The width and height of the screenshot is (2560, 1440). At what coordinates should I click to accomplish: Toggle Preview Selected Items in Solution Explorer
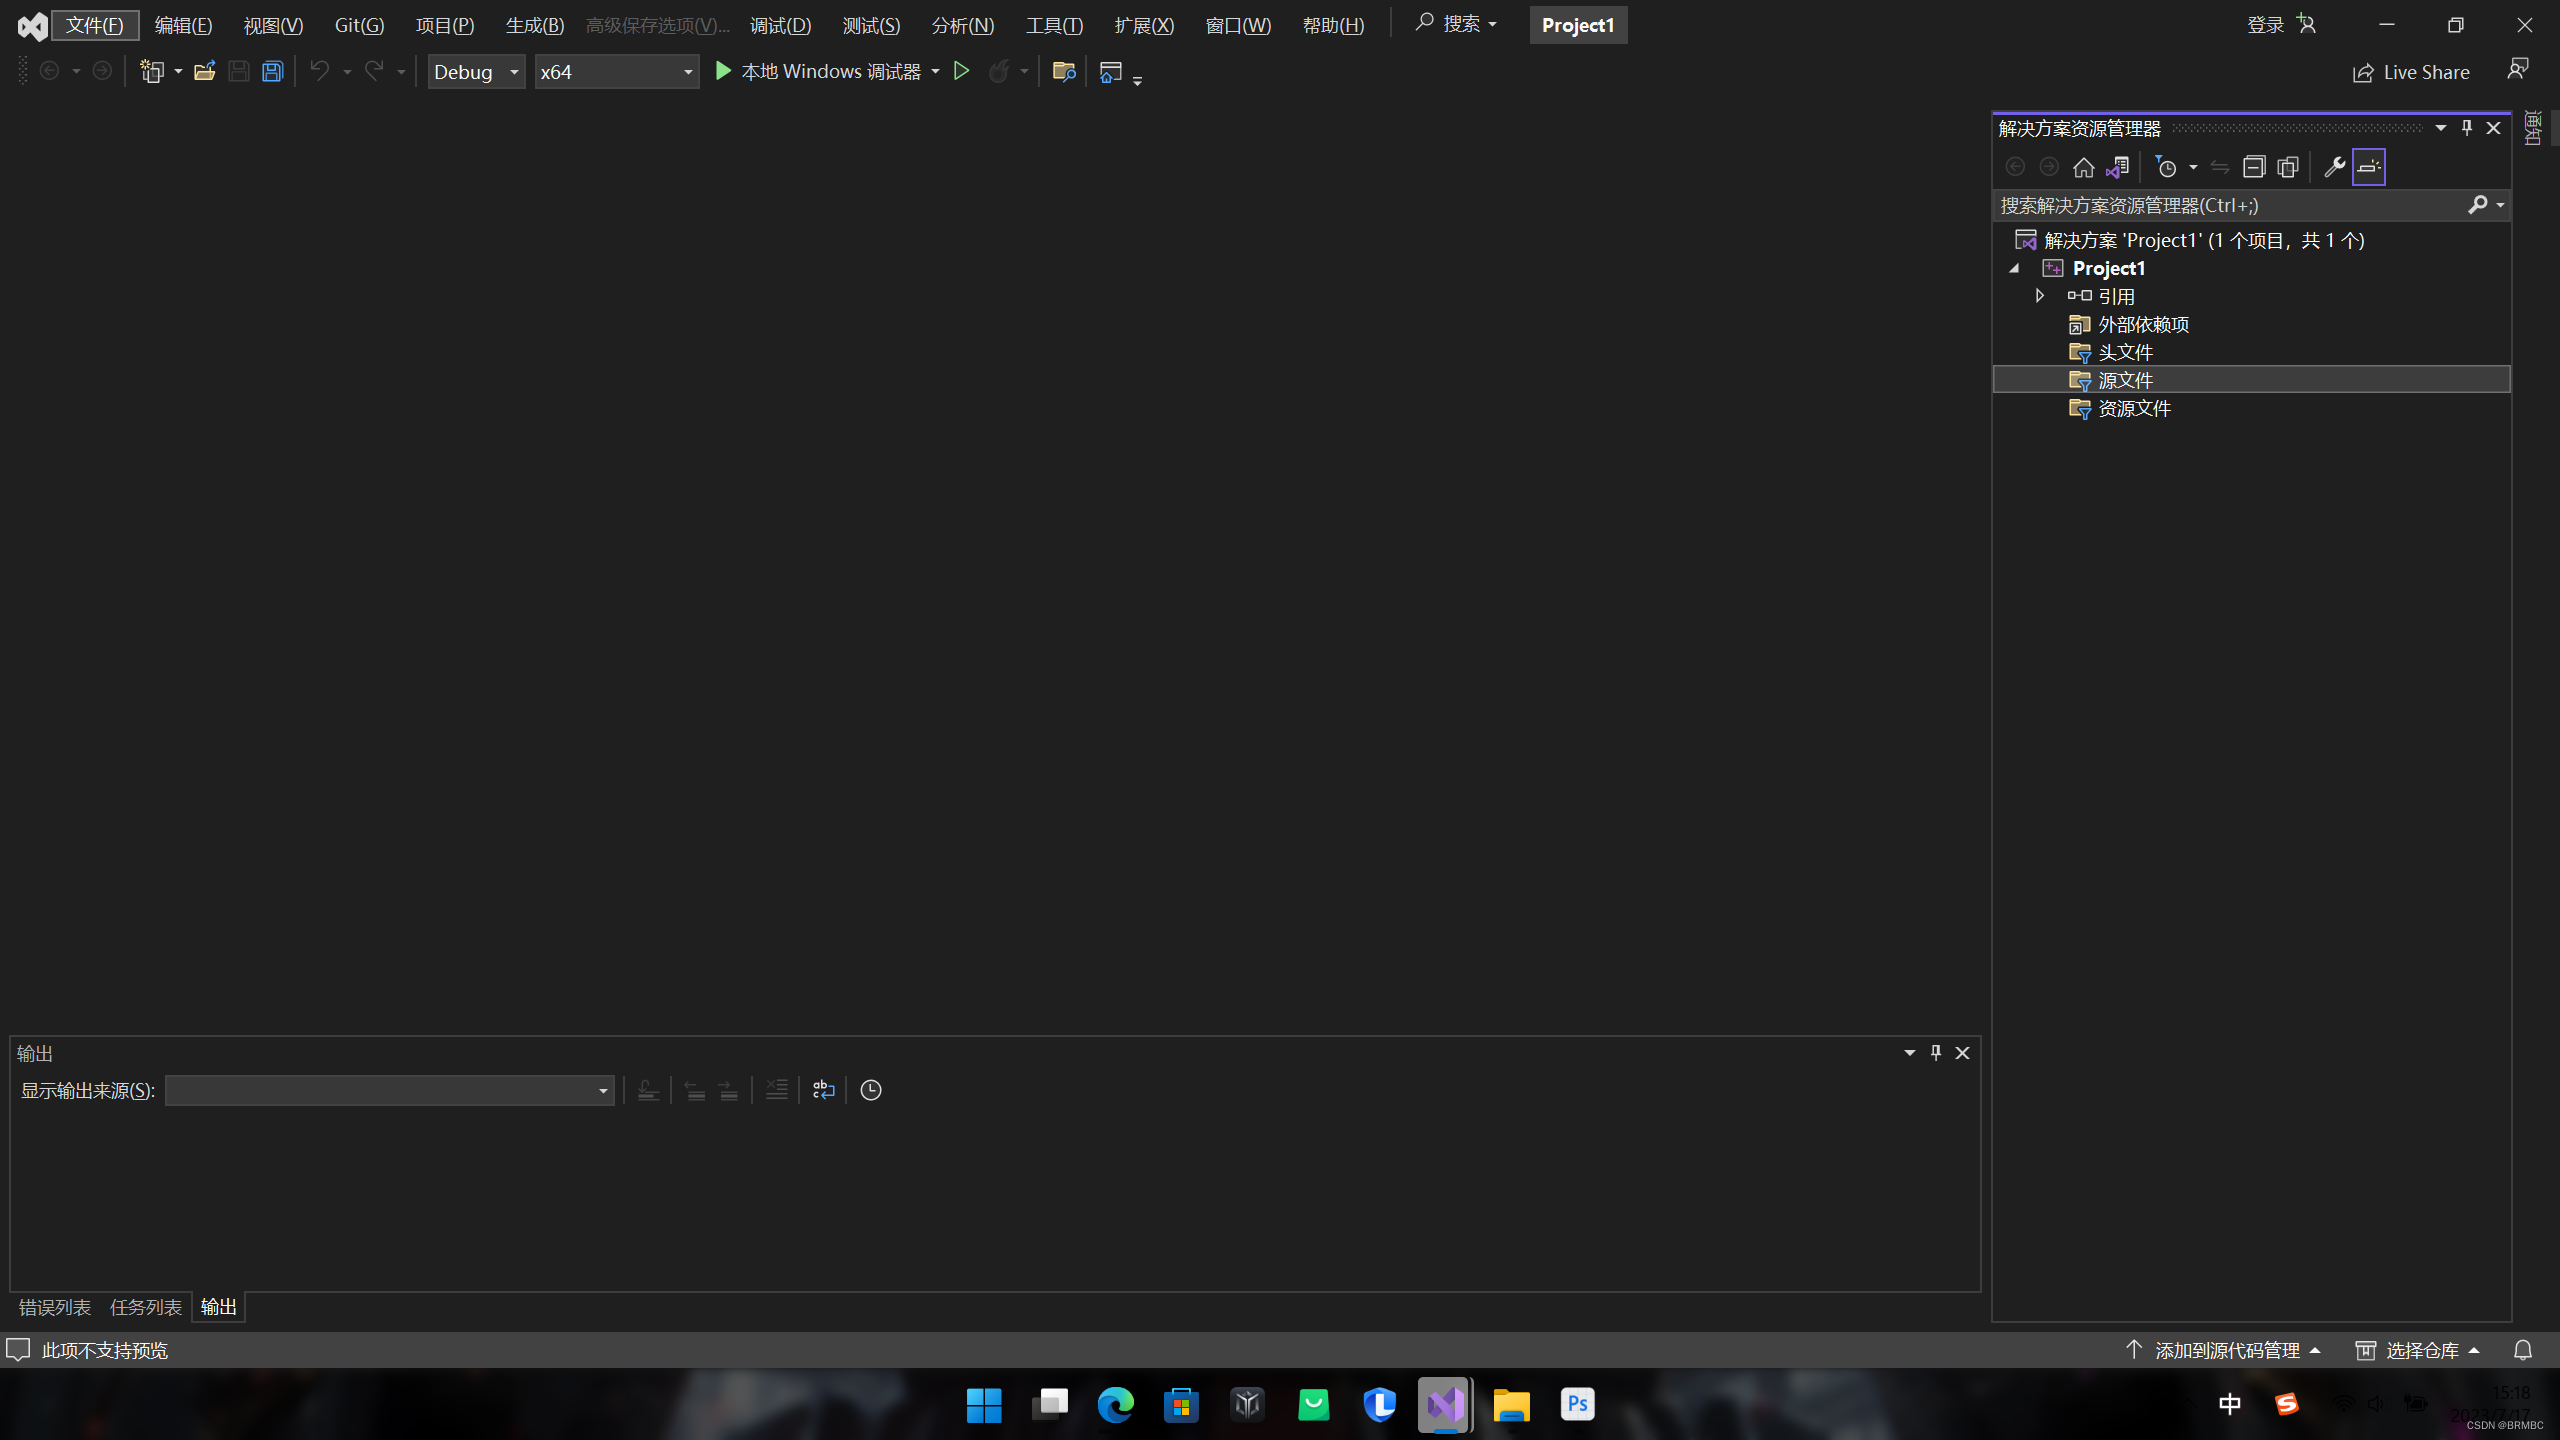(x=2369, y=167)
